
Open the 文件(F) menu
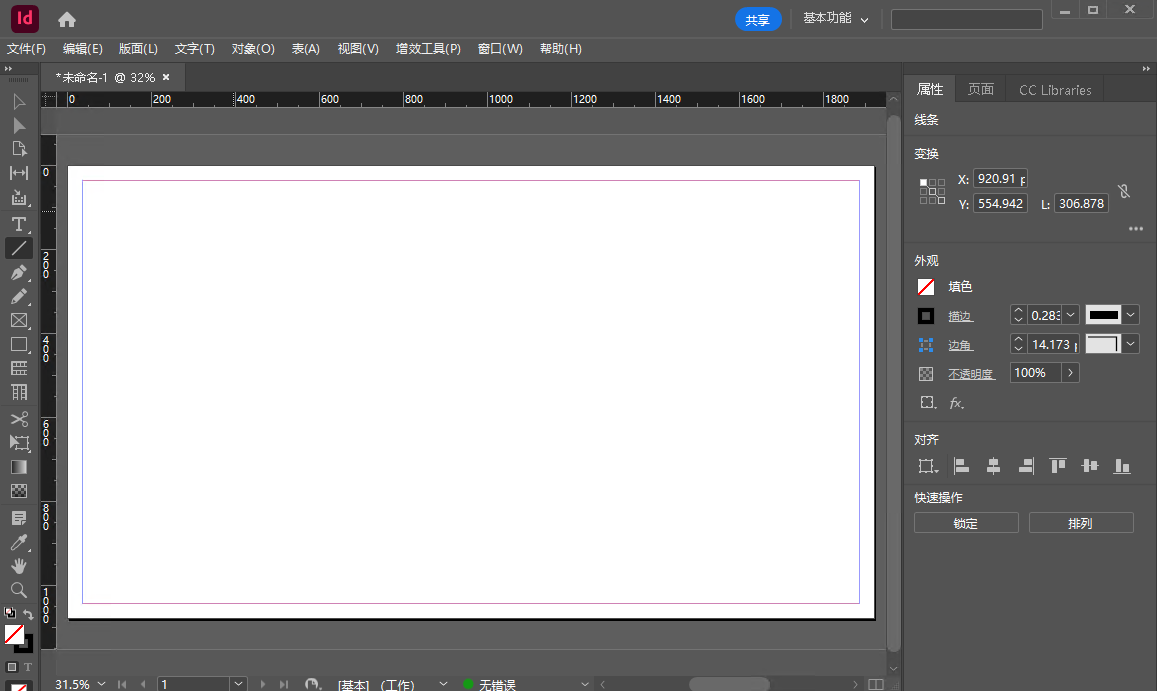(27, 49)
